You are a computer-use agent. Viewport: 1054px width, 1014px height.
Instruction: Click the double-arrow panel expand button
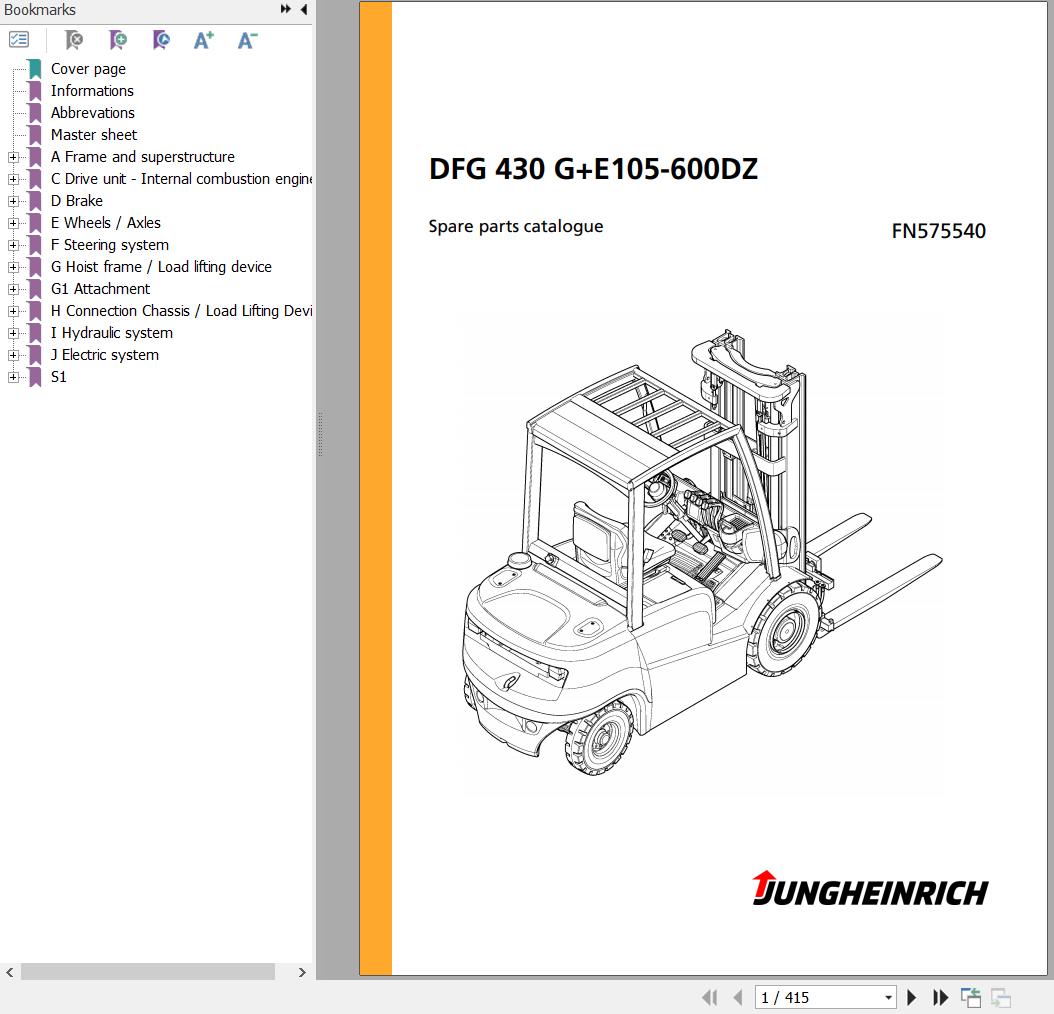286,10
